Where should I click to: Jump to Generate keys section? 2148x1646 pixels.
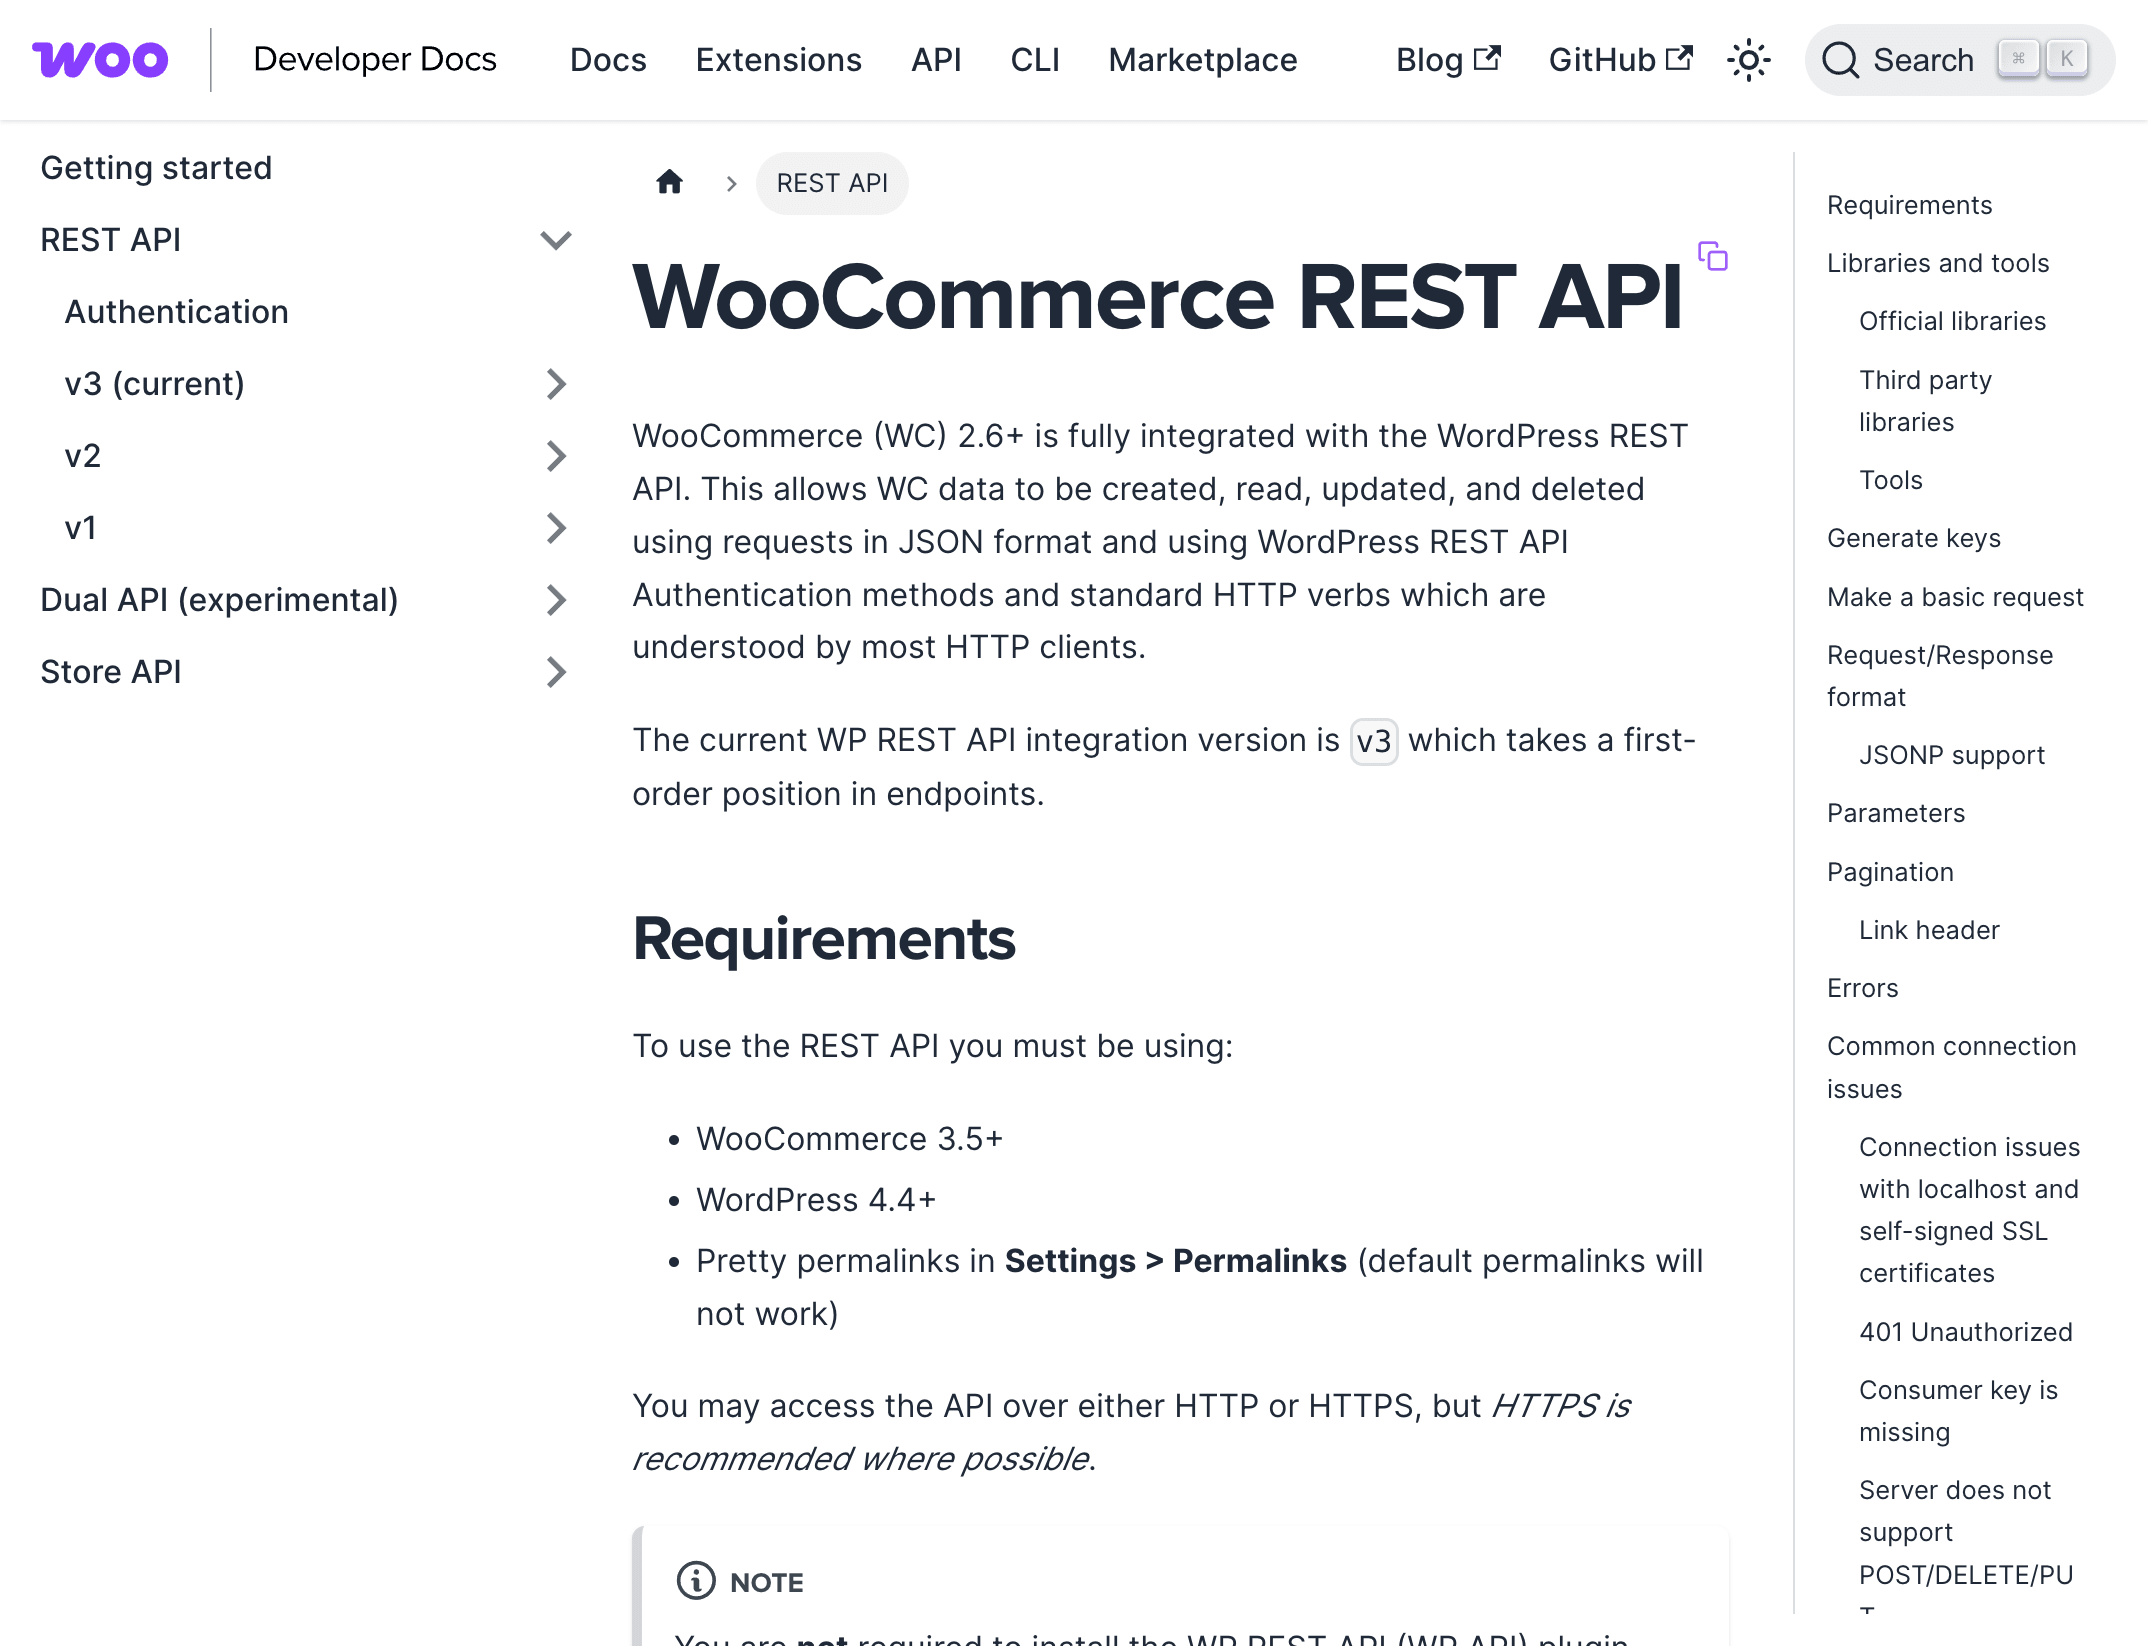[1913, 538]
